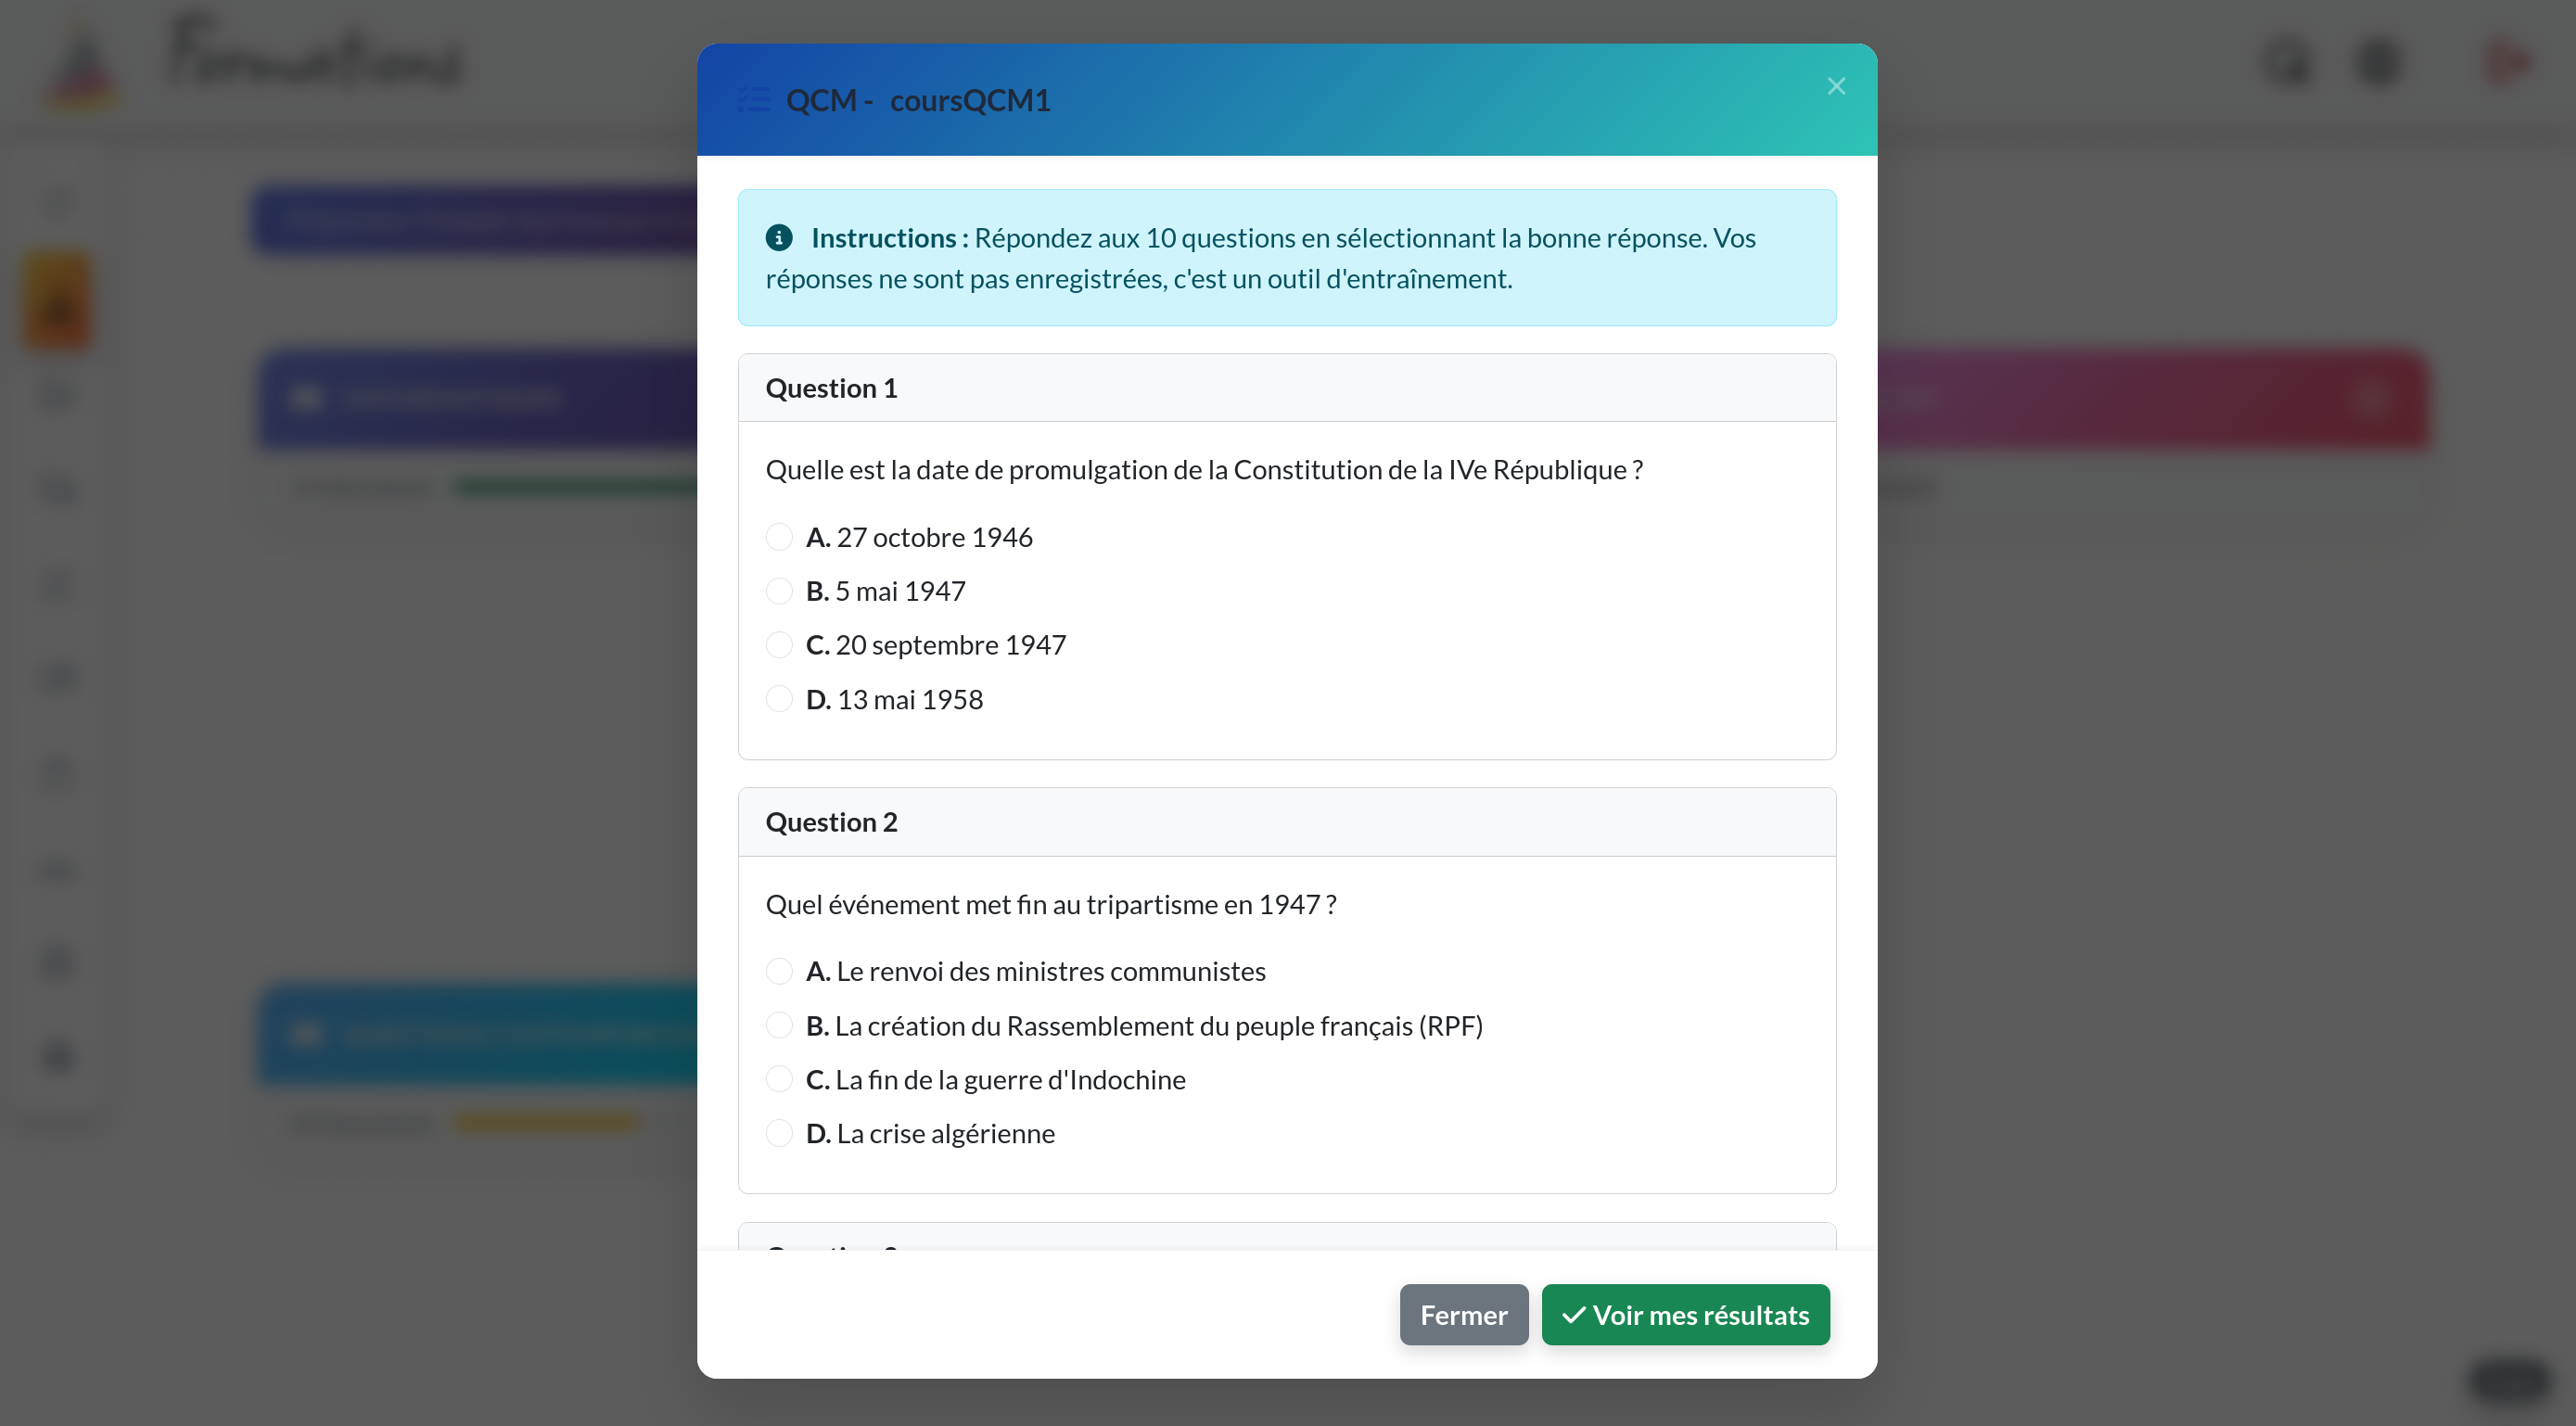This screenshot has width=2576, height=1426.
Task: Select 'Le renvoi des ministres communistes'
Action: coord(779,971)
